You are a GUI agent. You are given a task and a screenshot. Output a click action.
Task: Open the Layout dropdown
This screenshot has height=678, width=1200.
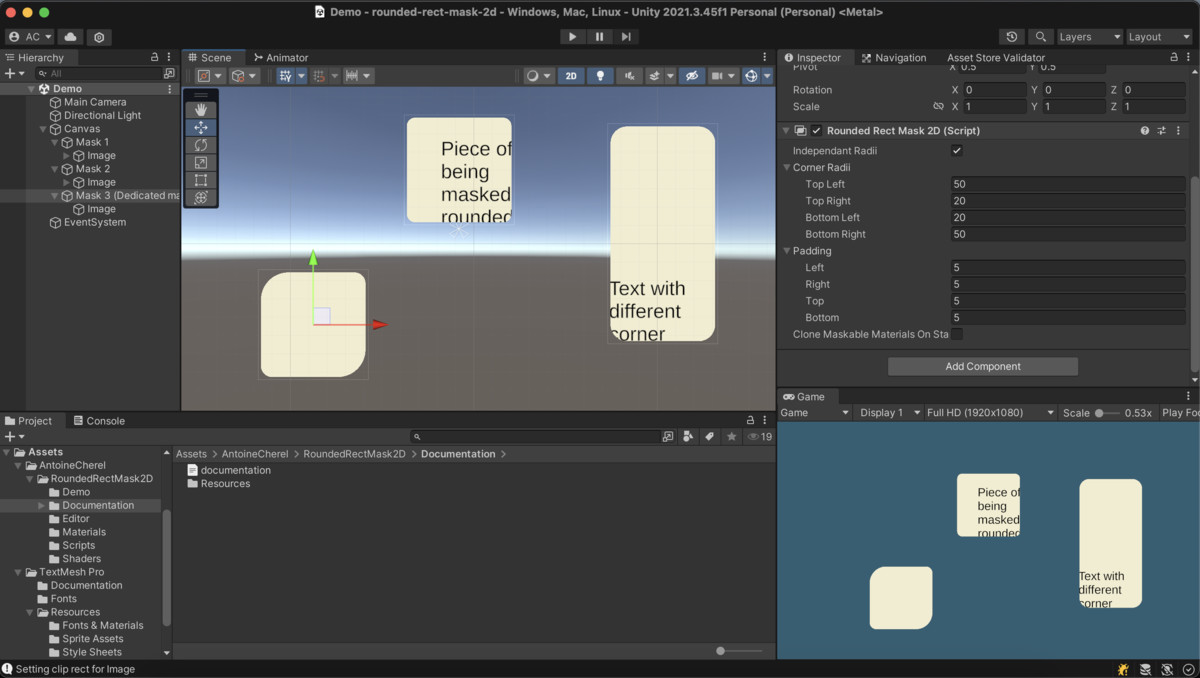tap(1158, 37)
